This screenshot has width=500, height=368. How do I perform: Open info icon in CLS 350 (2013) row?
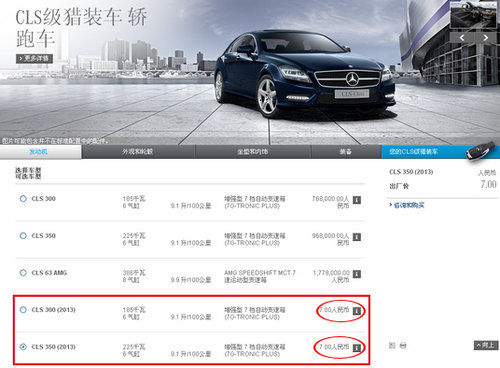pos(357,348)
